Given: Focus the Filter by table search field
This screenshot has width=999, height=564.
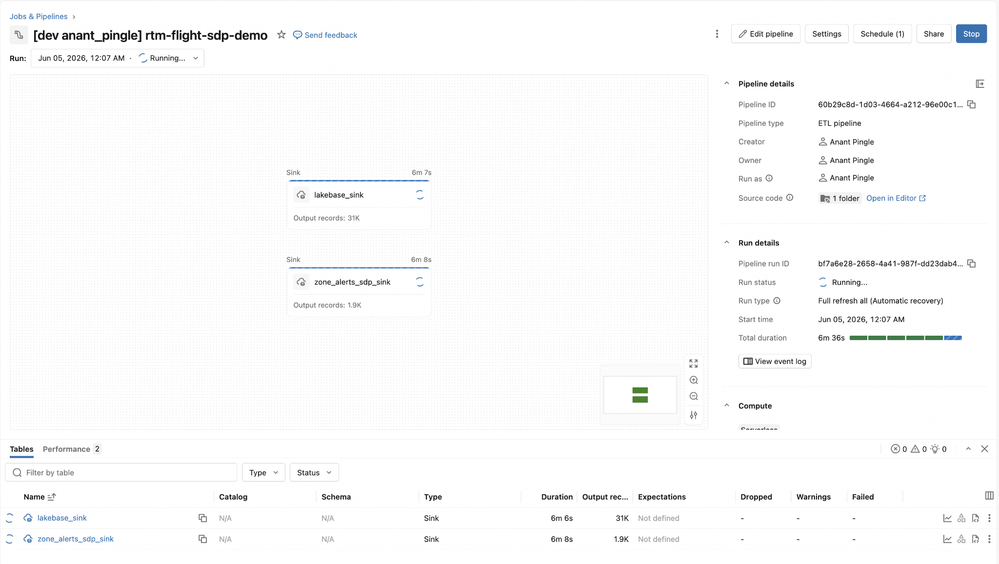Looking at the screenshot, I should 121,472.
